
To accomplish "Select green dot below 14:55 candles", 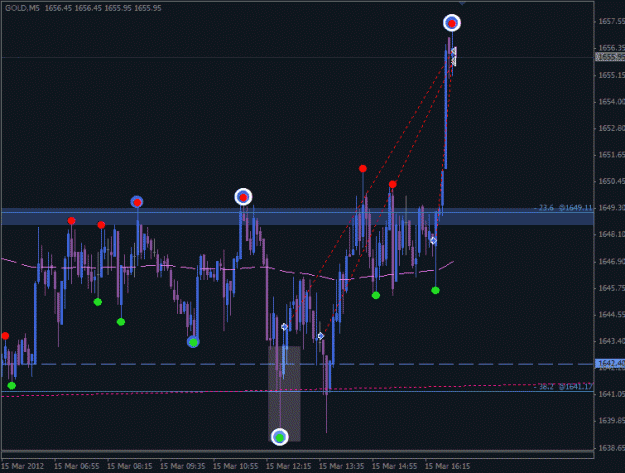I will click(375, 295).
